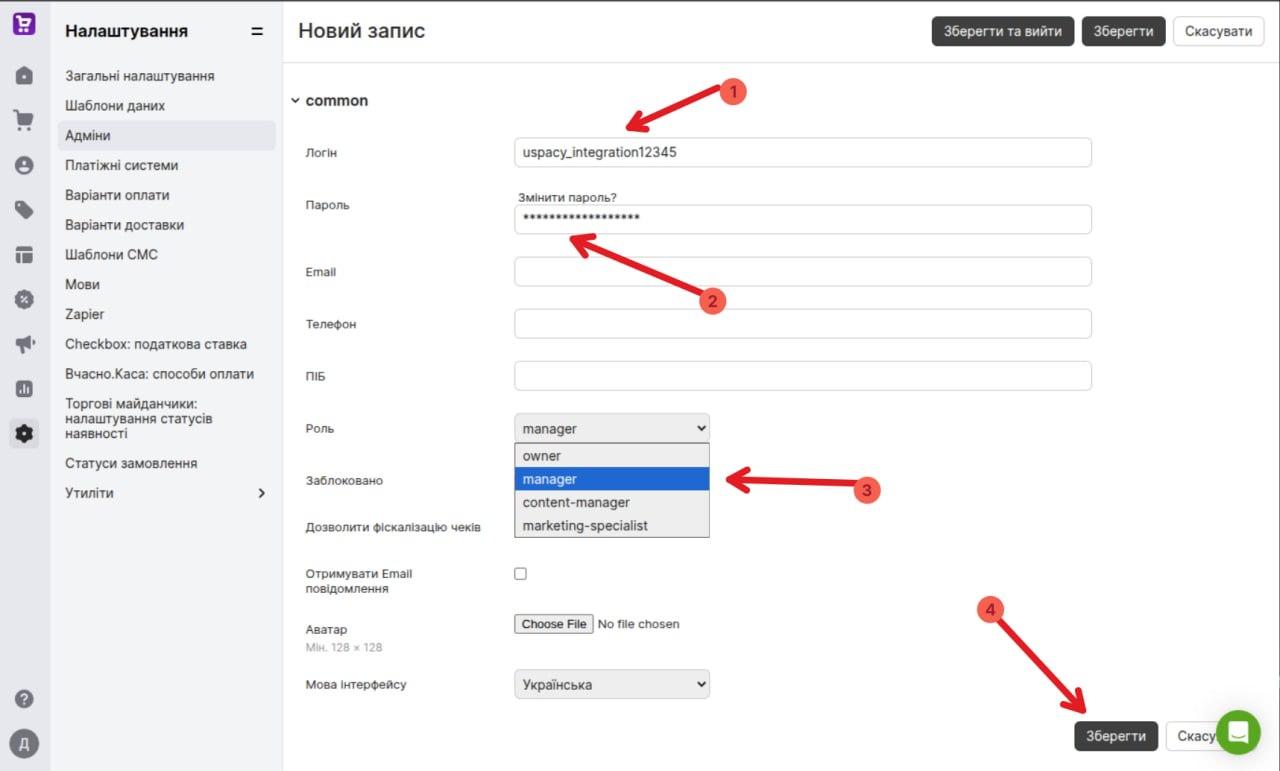Click the top Скасувати button
This screenshot has height=771, width=1280.
pos(1218,31)
